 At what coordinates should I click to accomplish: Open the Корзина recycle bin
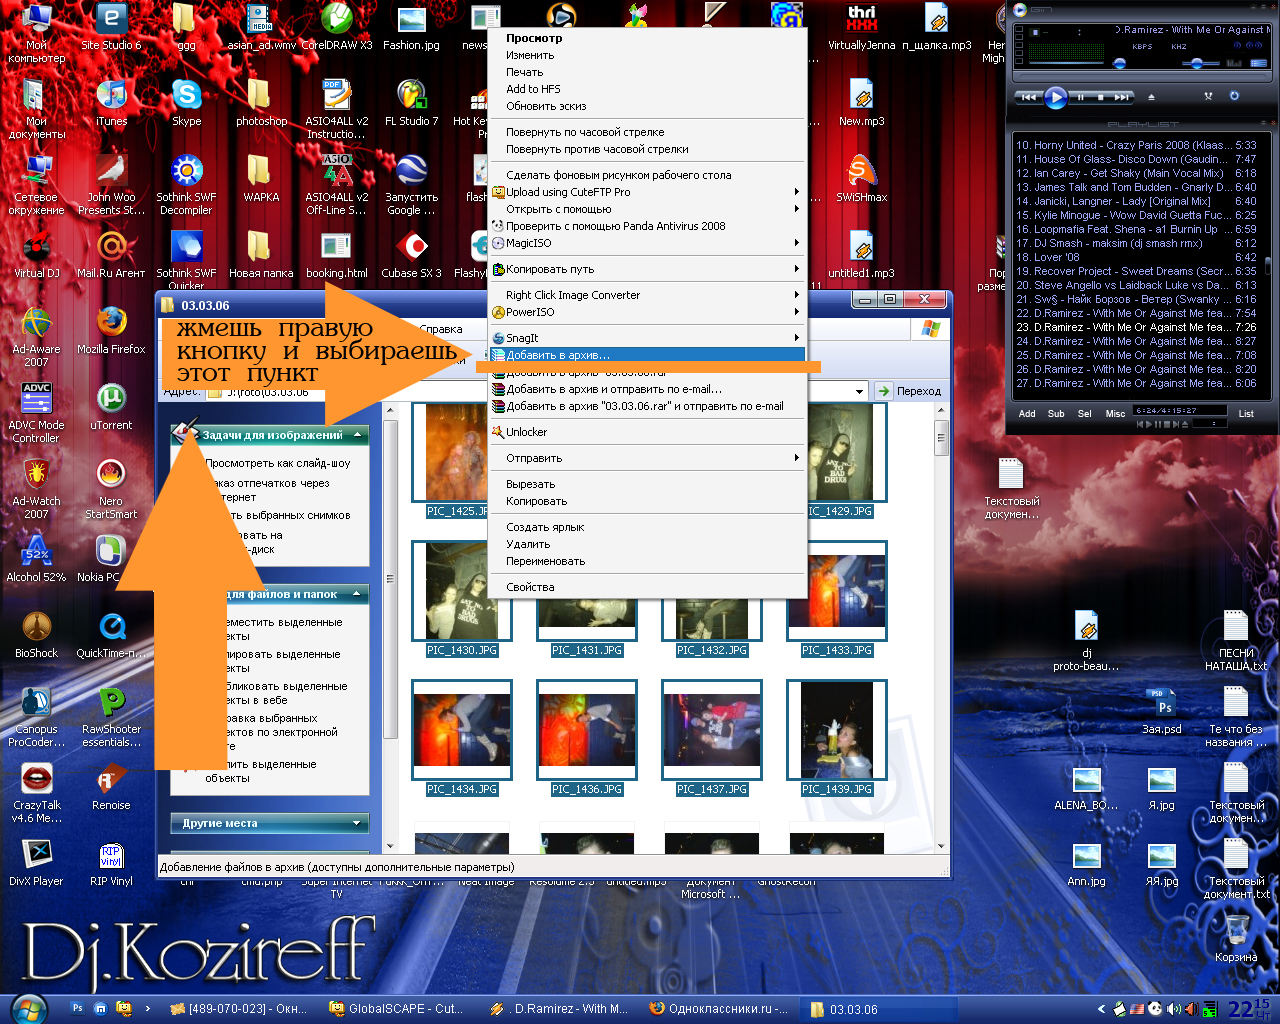tap(1236, 939)
